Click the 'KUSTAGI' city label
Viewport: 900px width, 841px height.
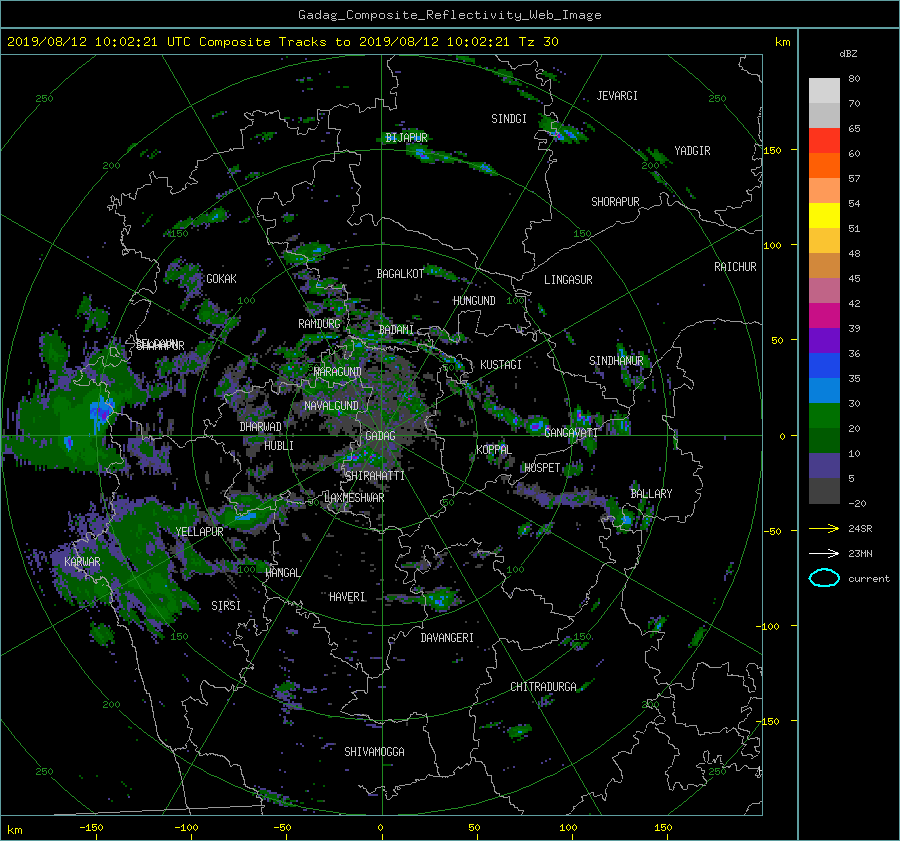pos(501,365)
